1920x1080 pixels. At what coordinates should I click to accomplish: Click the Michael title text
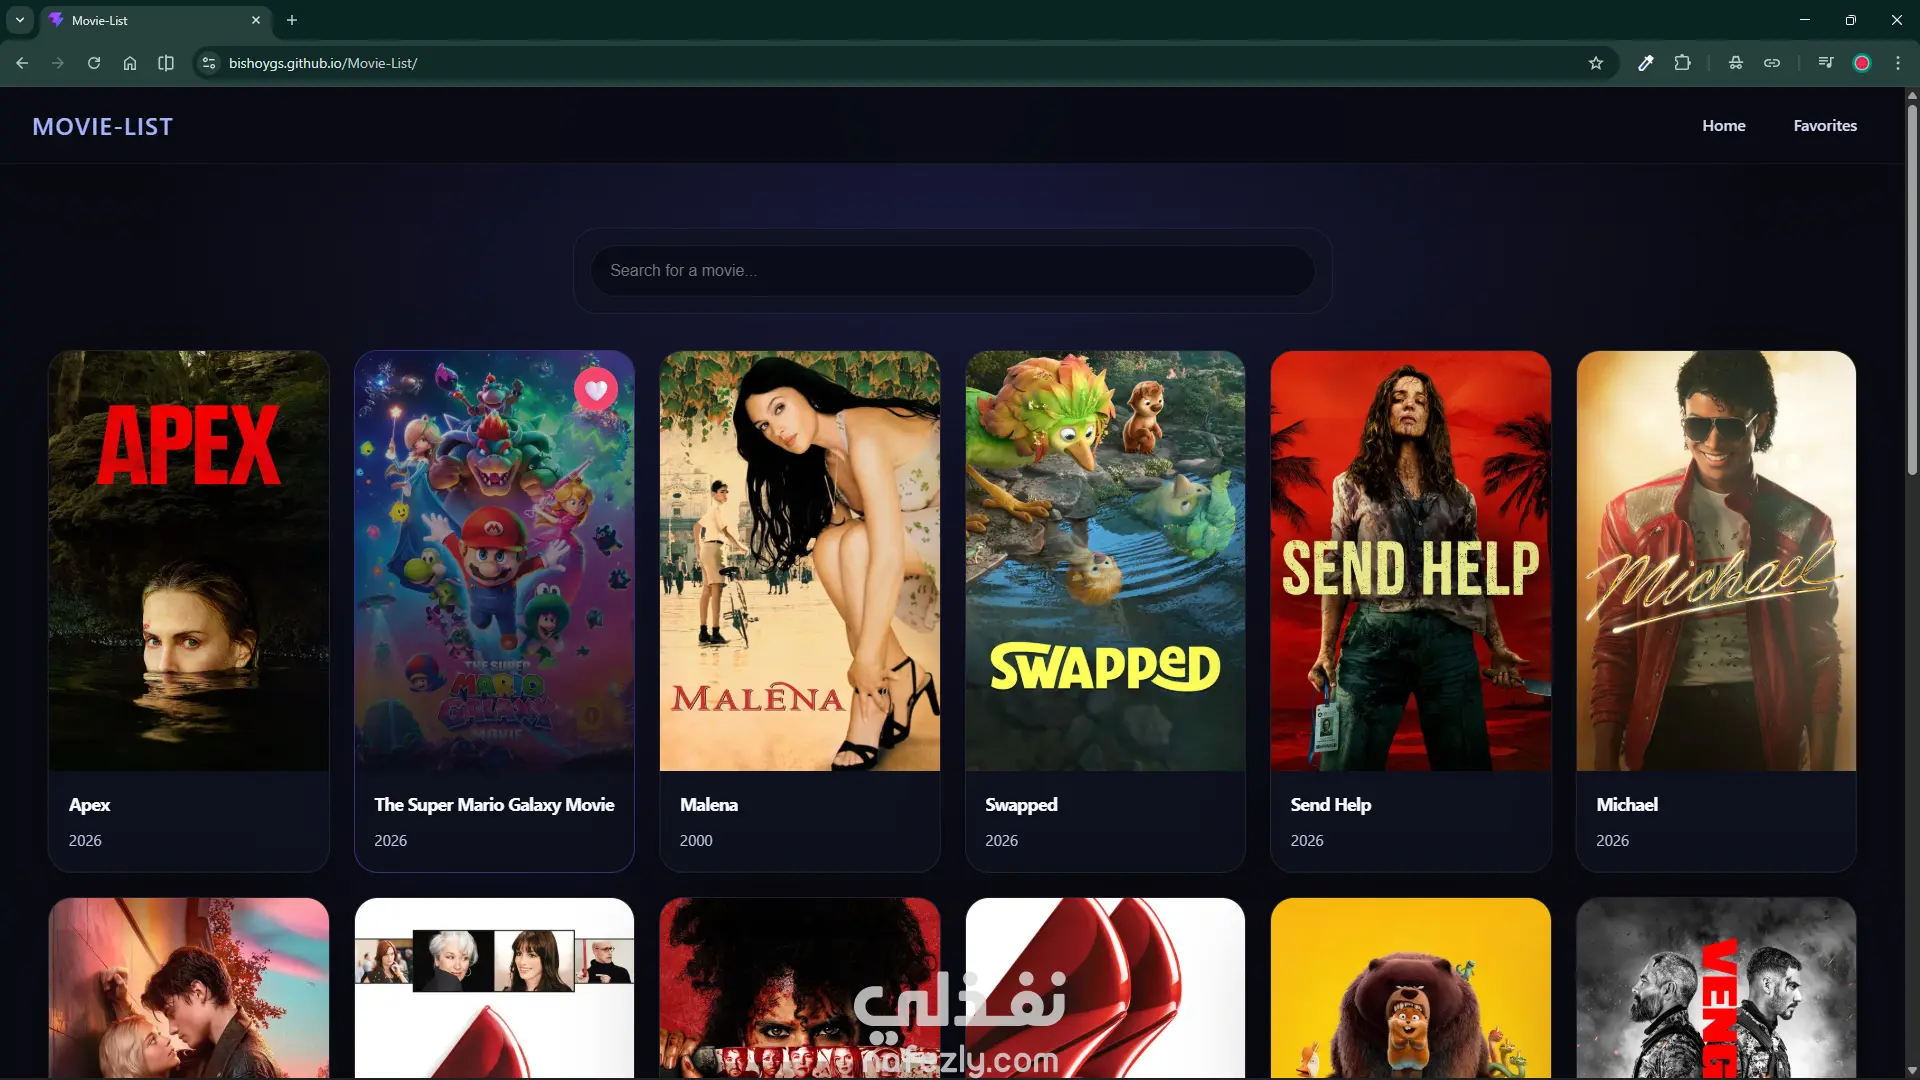(x=1627, y=805)
